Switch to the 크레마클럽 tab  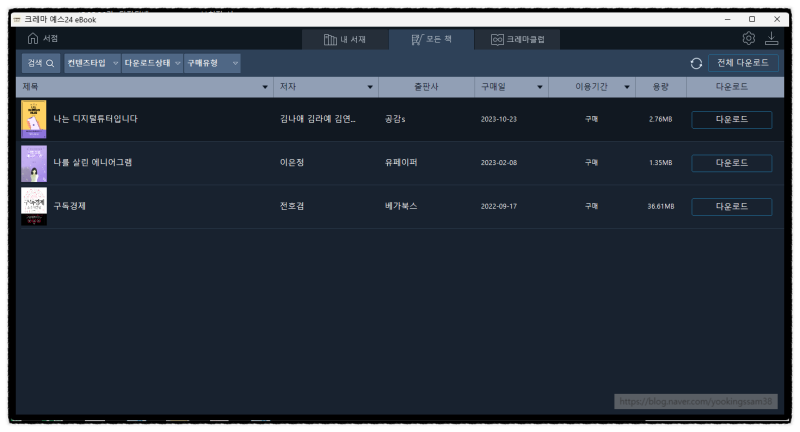518,39
